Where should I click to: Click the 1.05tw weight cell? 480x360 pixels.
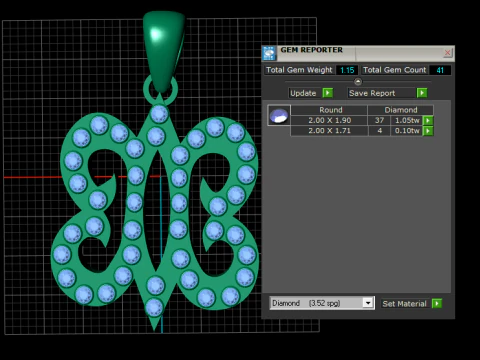coord(407,120)
